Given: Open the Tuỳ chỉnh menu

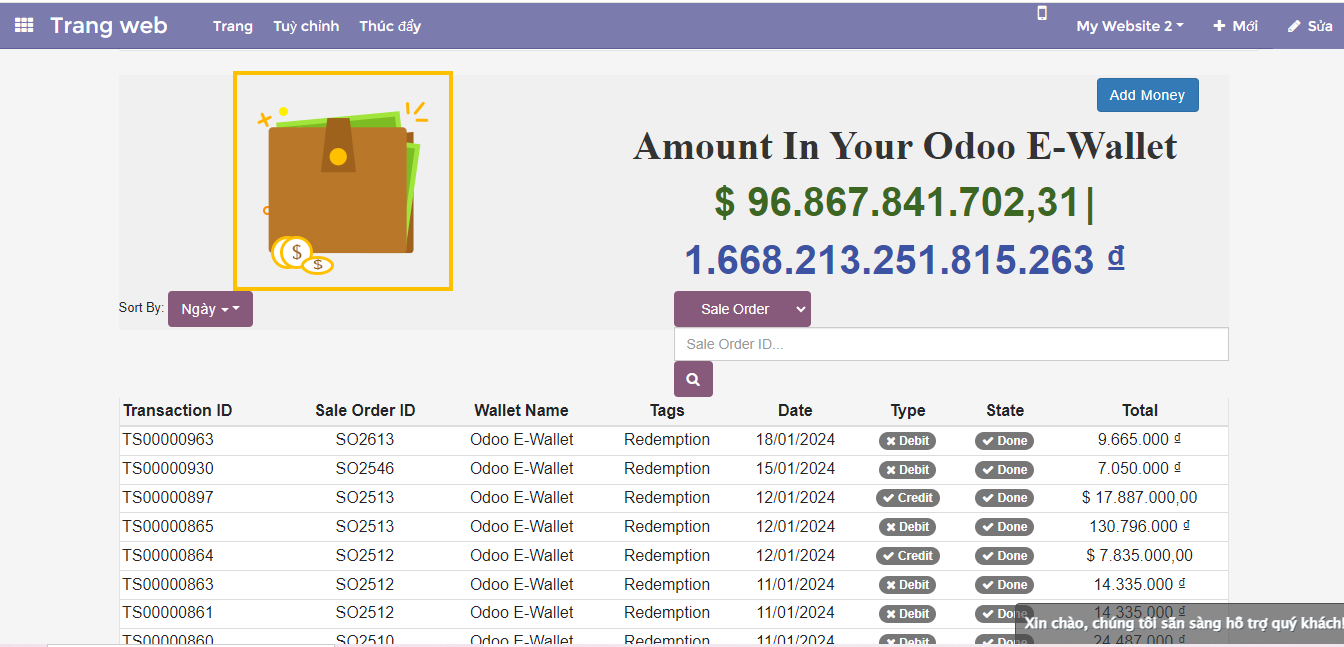Looking at the screenshot, I should pyautogui.click(x=306, y=26).
